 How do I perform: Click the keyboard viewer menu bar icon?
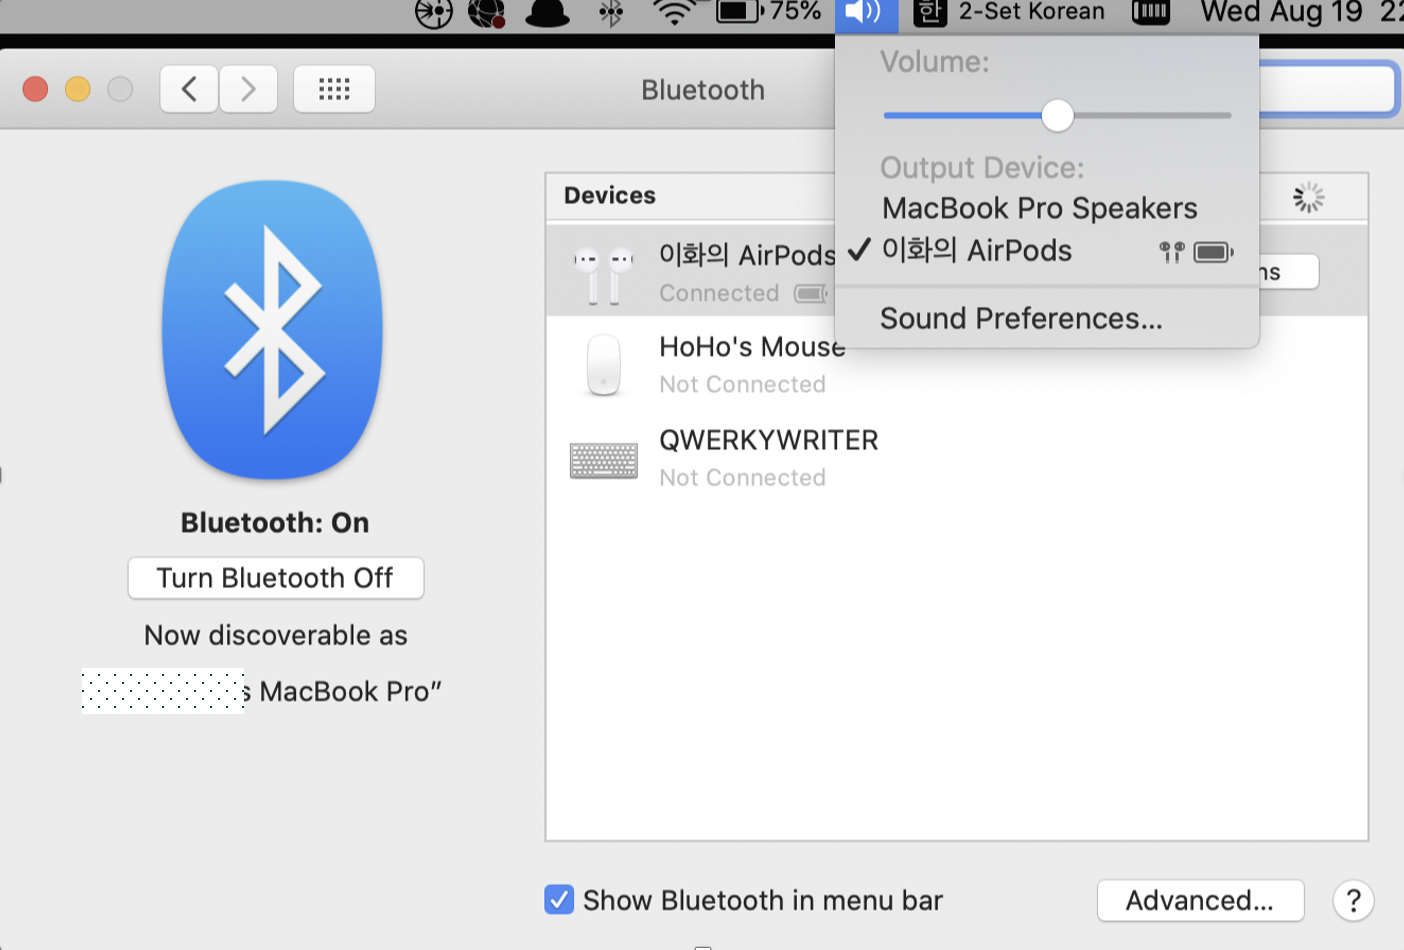[1151, 12]
